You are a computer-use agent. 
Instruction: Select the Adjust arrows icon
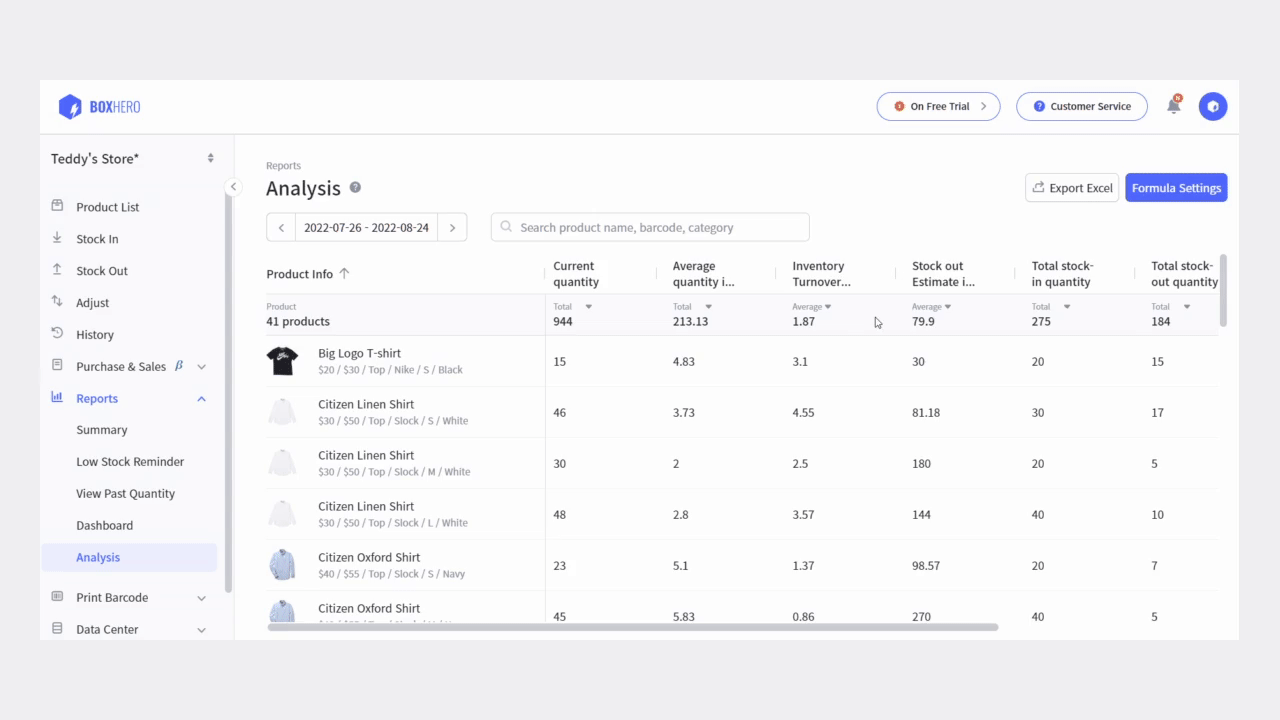pyautogui.click(x=58, y=302)
